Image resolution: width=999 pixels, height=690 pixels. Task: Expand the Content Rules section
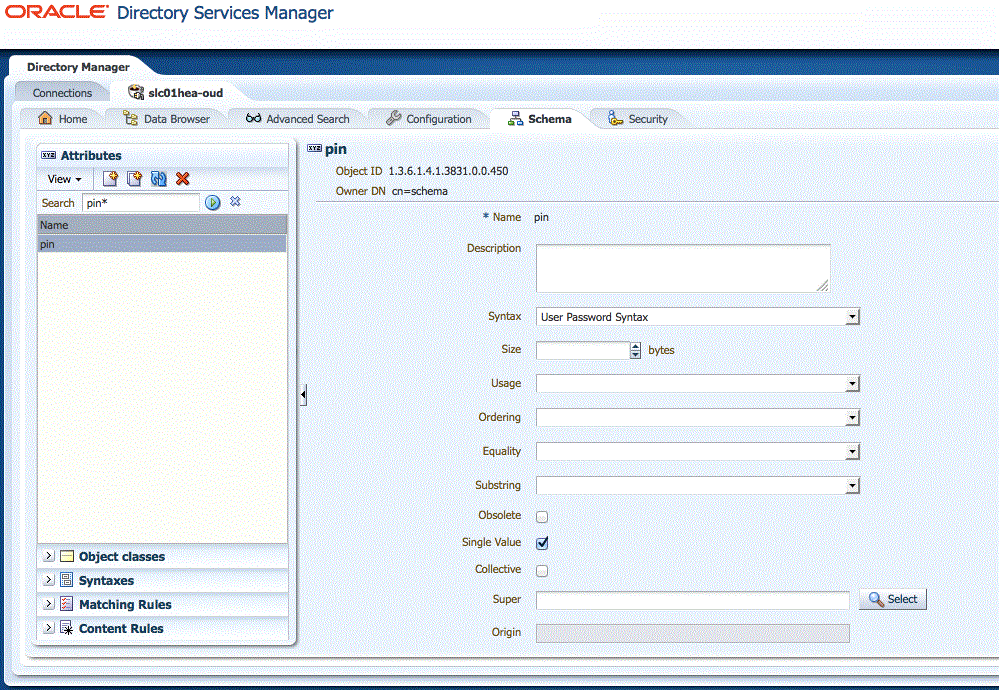point(48,628)
